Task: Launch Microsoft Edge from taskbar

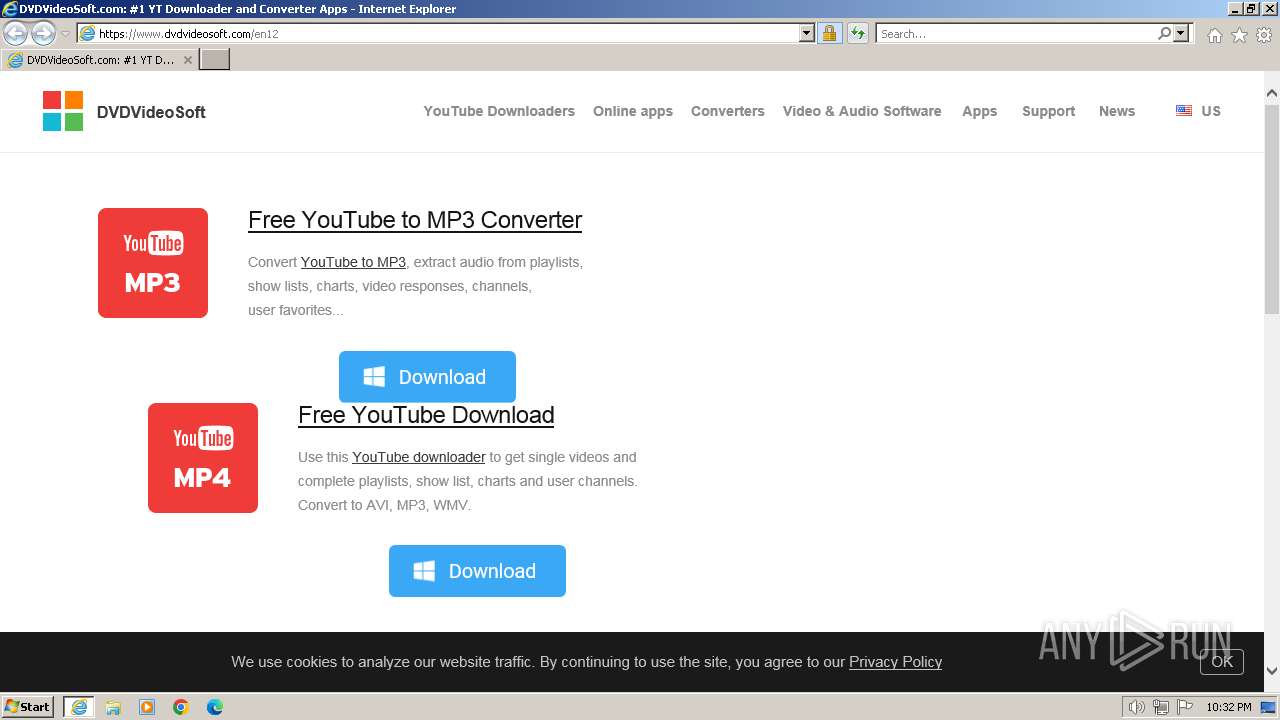Action: pyautogui.click(x=215, y=707)
